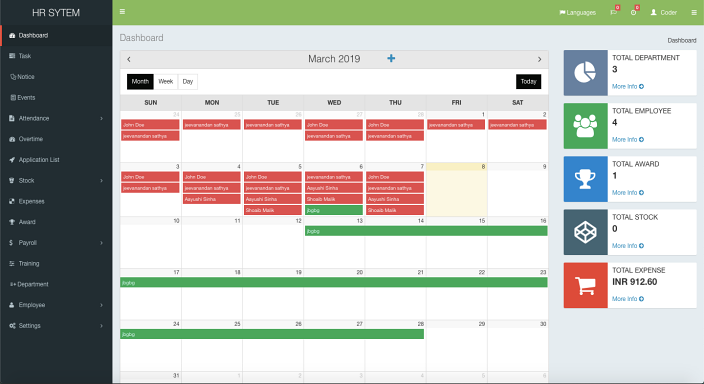Open the flag notifications icon with badge

[x=614, y=12]
